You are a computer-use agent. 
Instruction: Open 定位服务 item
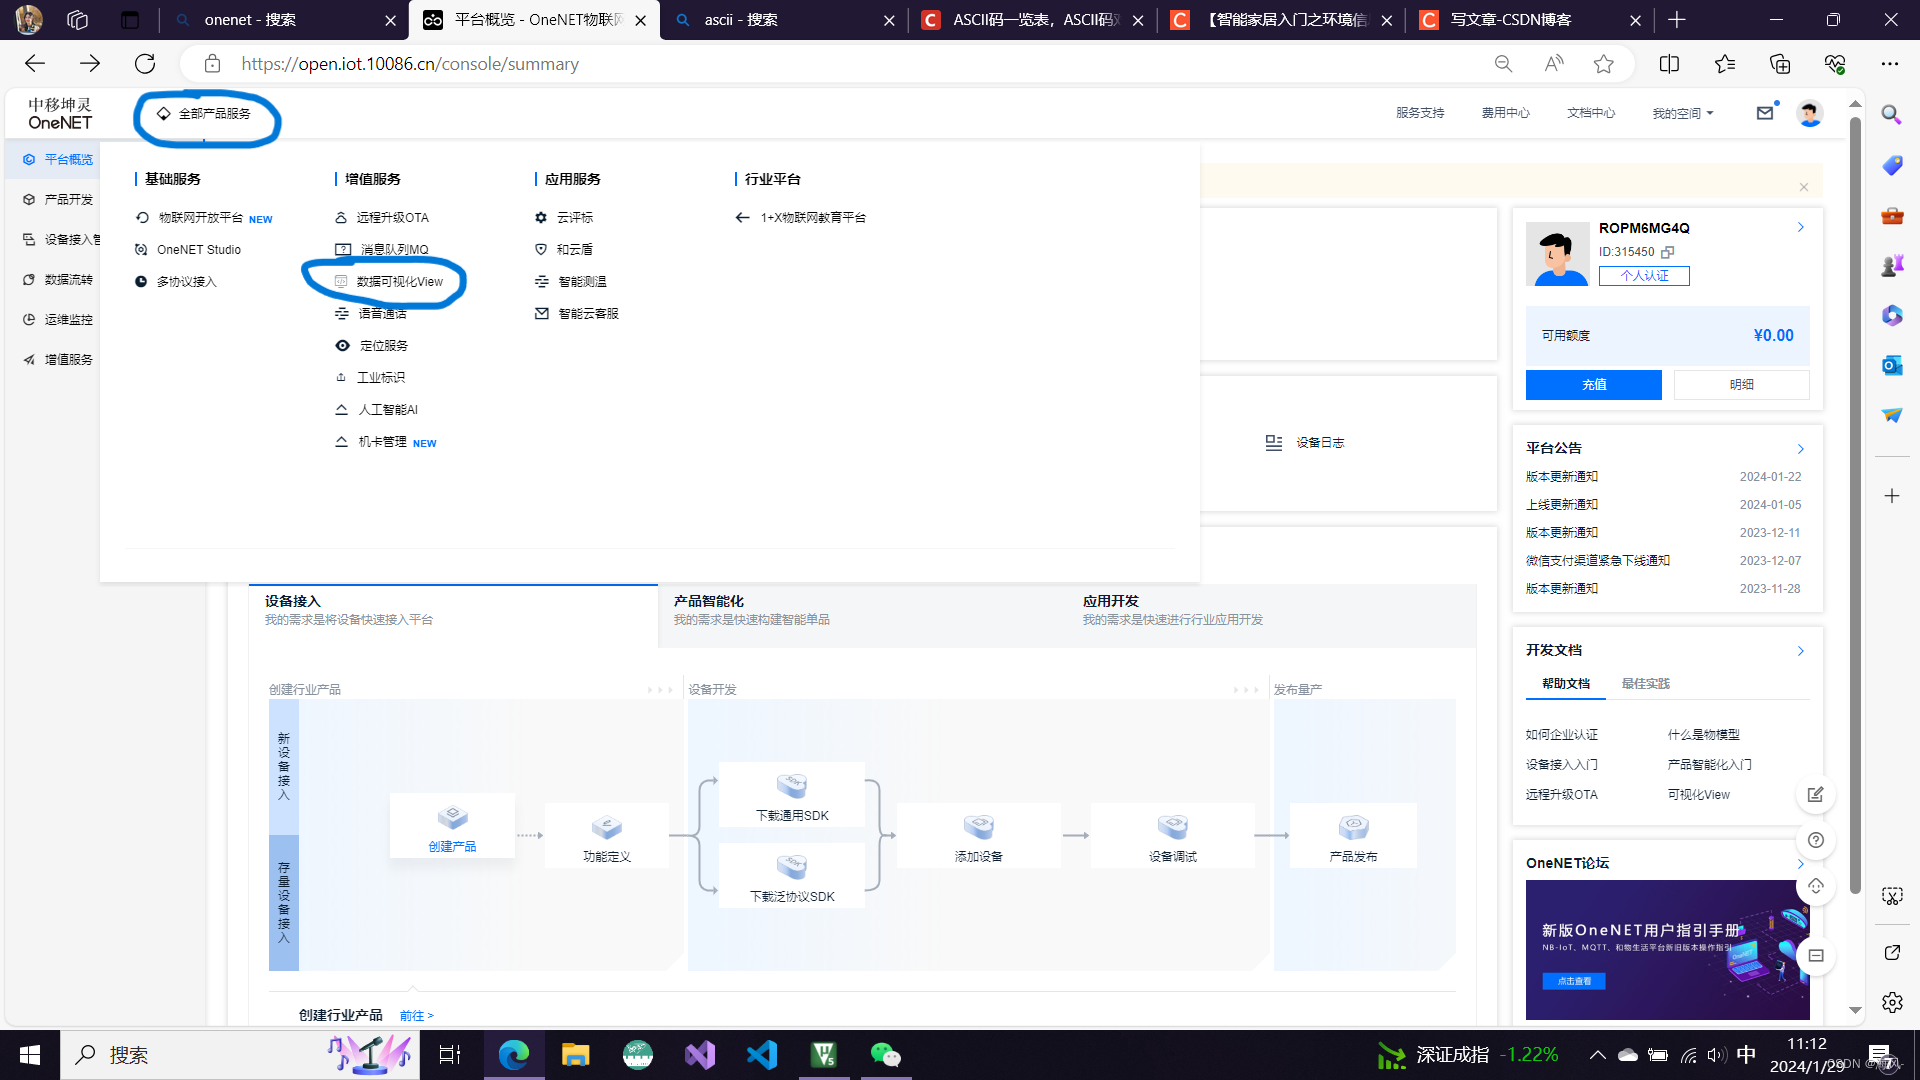[371, 346]
